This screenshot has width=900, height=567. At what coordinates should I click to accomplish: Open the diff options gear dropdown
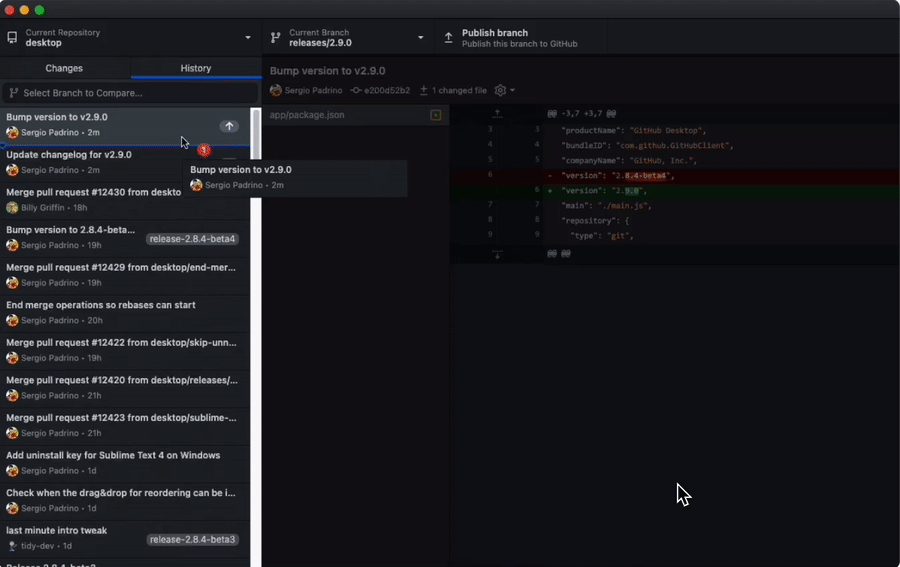click(x=505, y=90)
